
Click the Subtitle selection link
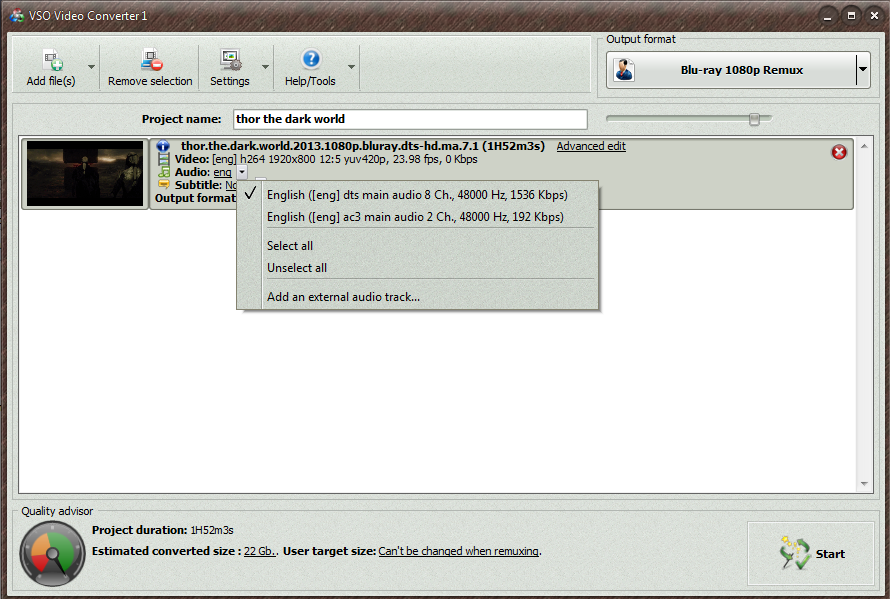231,185
